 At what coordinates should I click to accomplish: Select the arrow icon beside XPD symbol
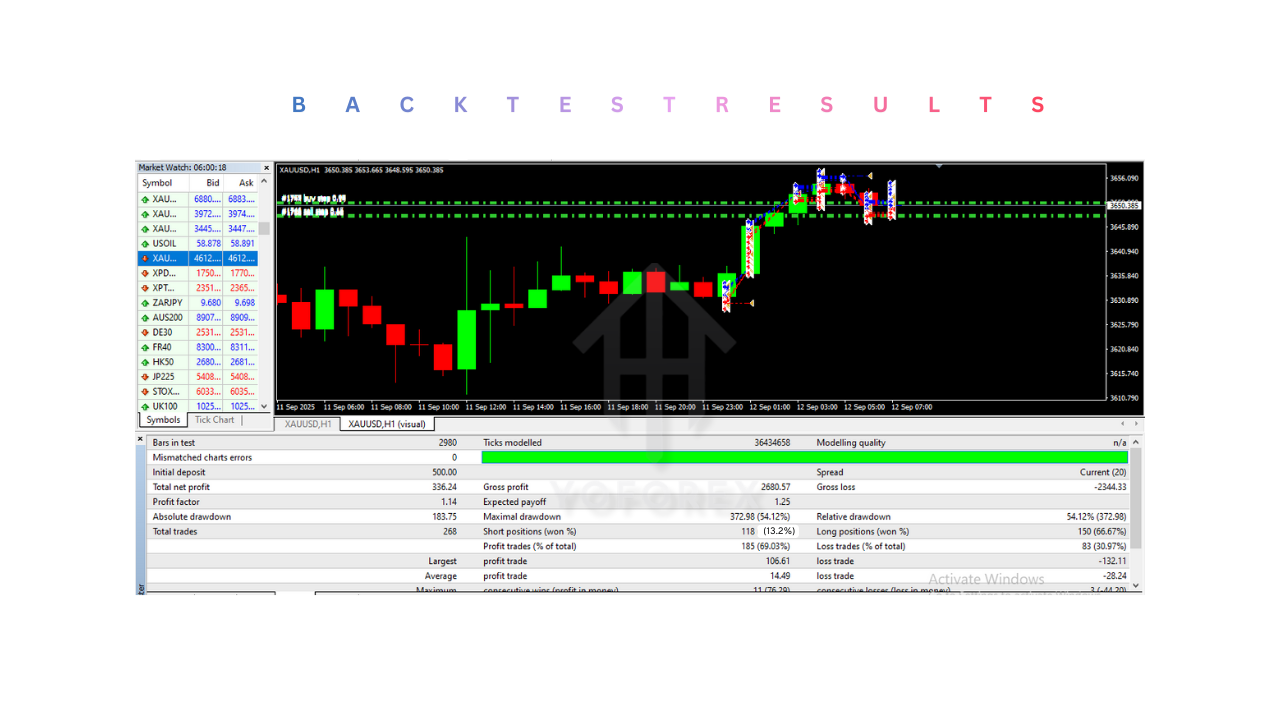(146, 272)
